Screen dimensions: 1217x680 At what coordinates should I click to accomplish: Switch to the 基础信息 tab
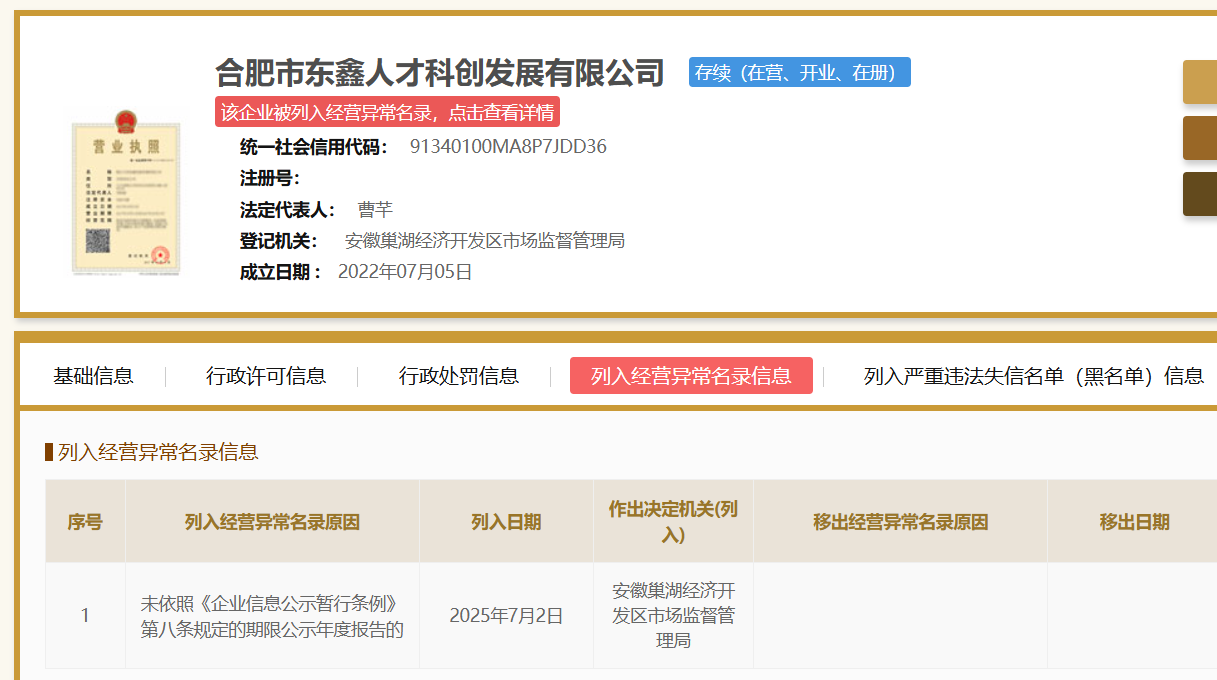93,376
